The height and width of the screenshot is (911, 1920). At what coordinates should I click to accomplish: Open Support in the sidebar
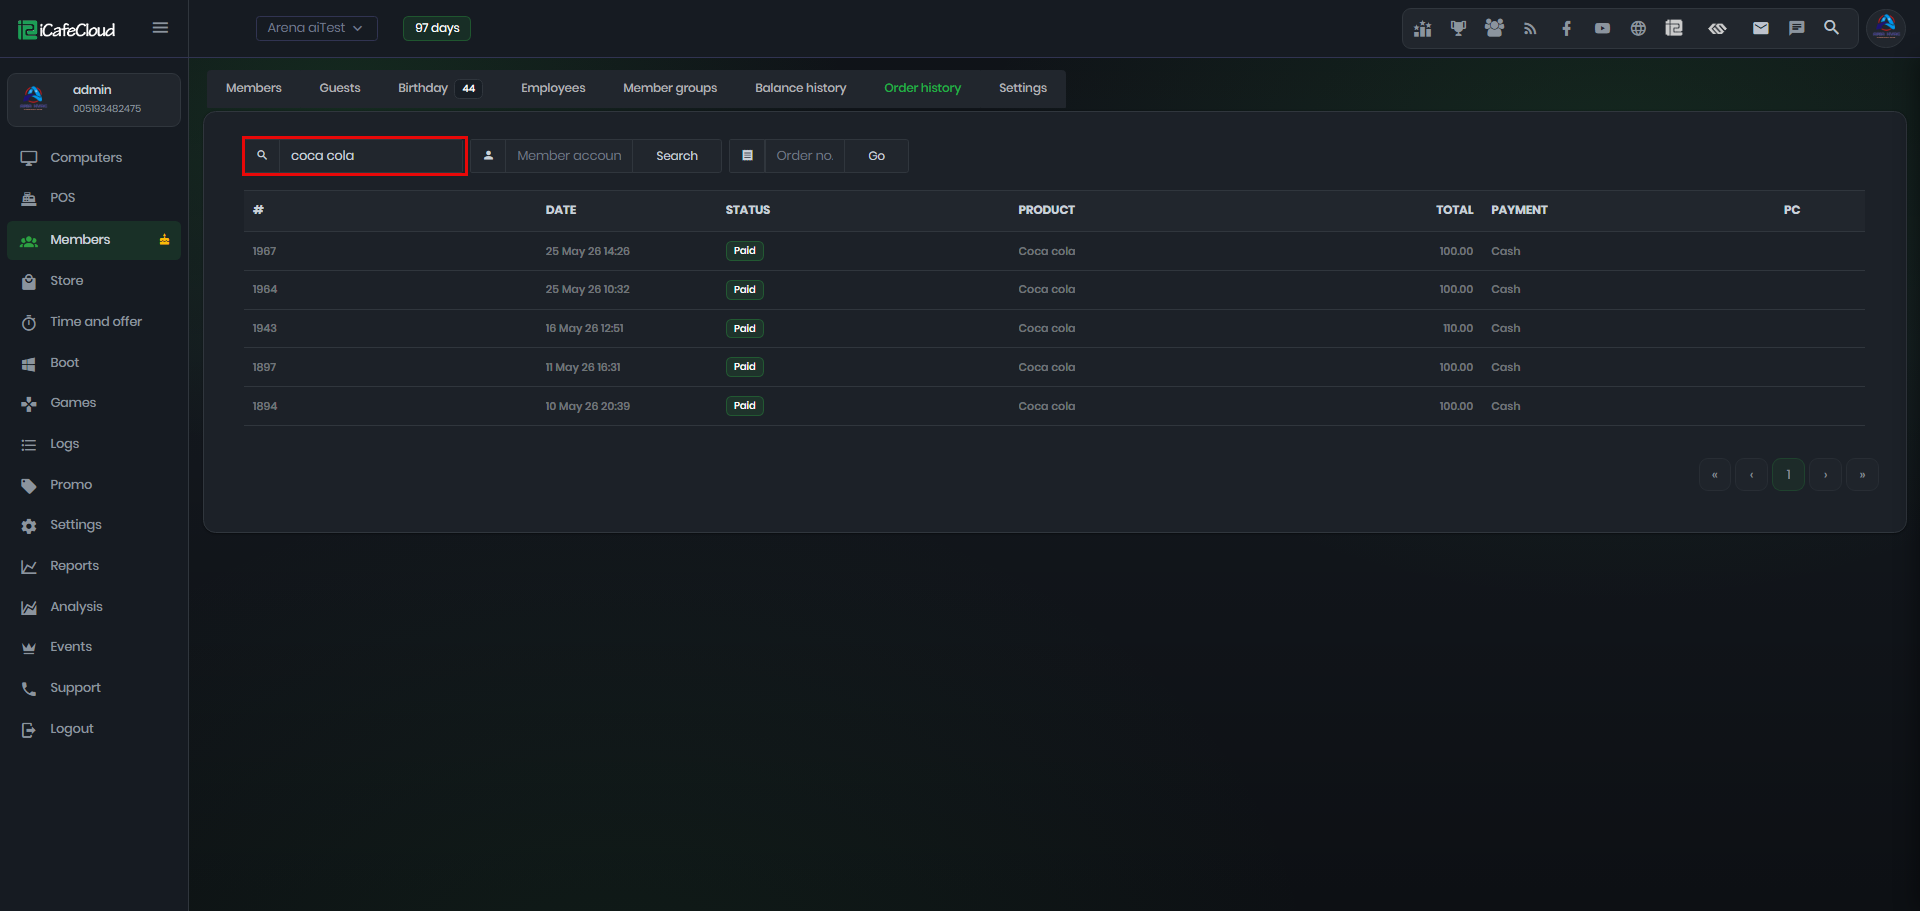[94, 688]
